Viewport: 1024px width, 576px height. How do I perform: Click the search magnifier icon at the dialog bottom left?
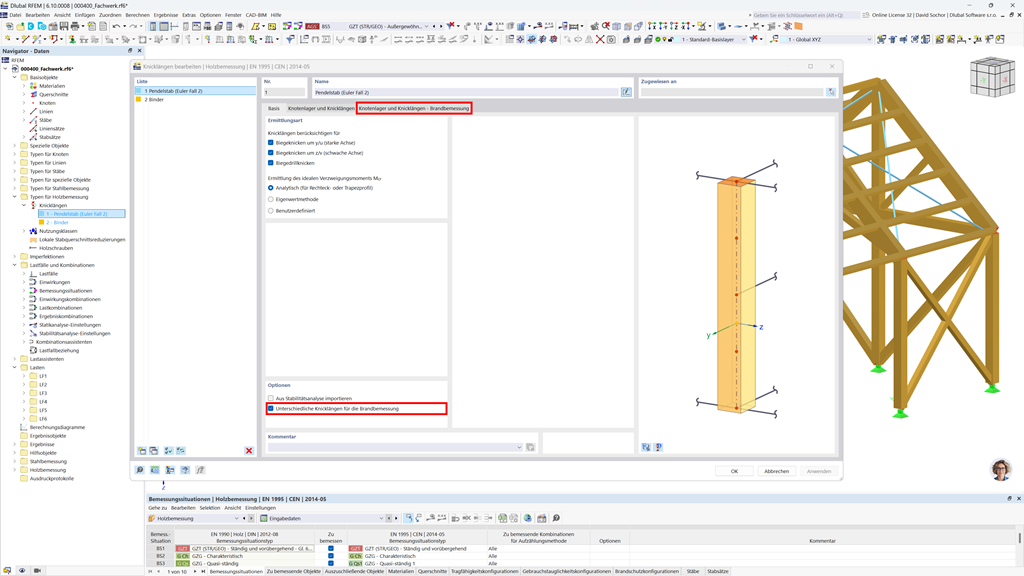pos(140,470)
